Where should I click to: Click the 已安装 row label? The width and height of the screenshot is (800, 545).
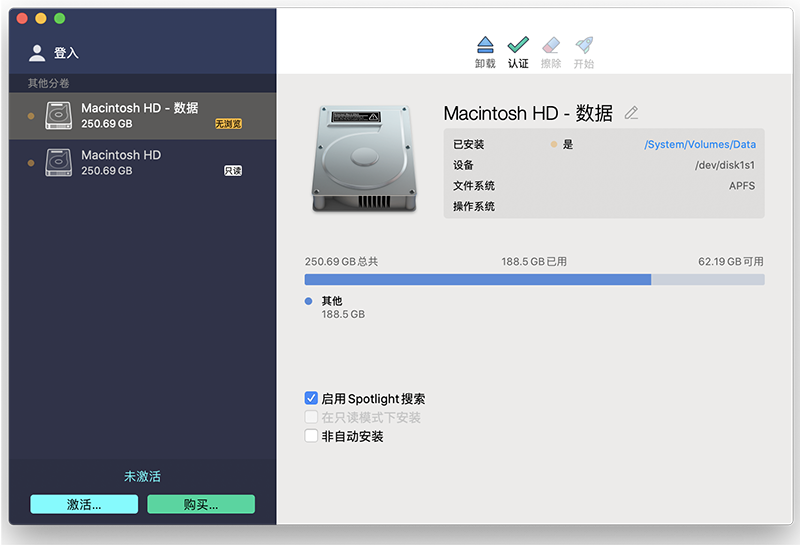(468, 144)
